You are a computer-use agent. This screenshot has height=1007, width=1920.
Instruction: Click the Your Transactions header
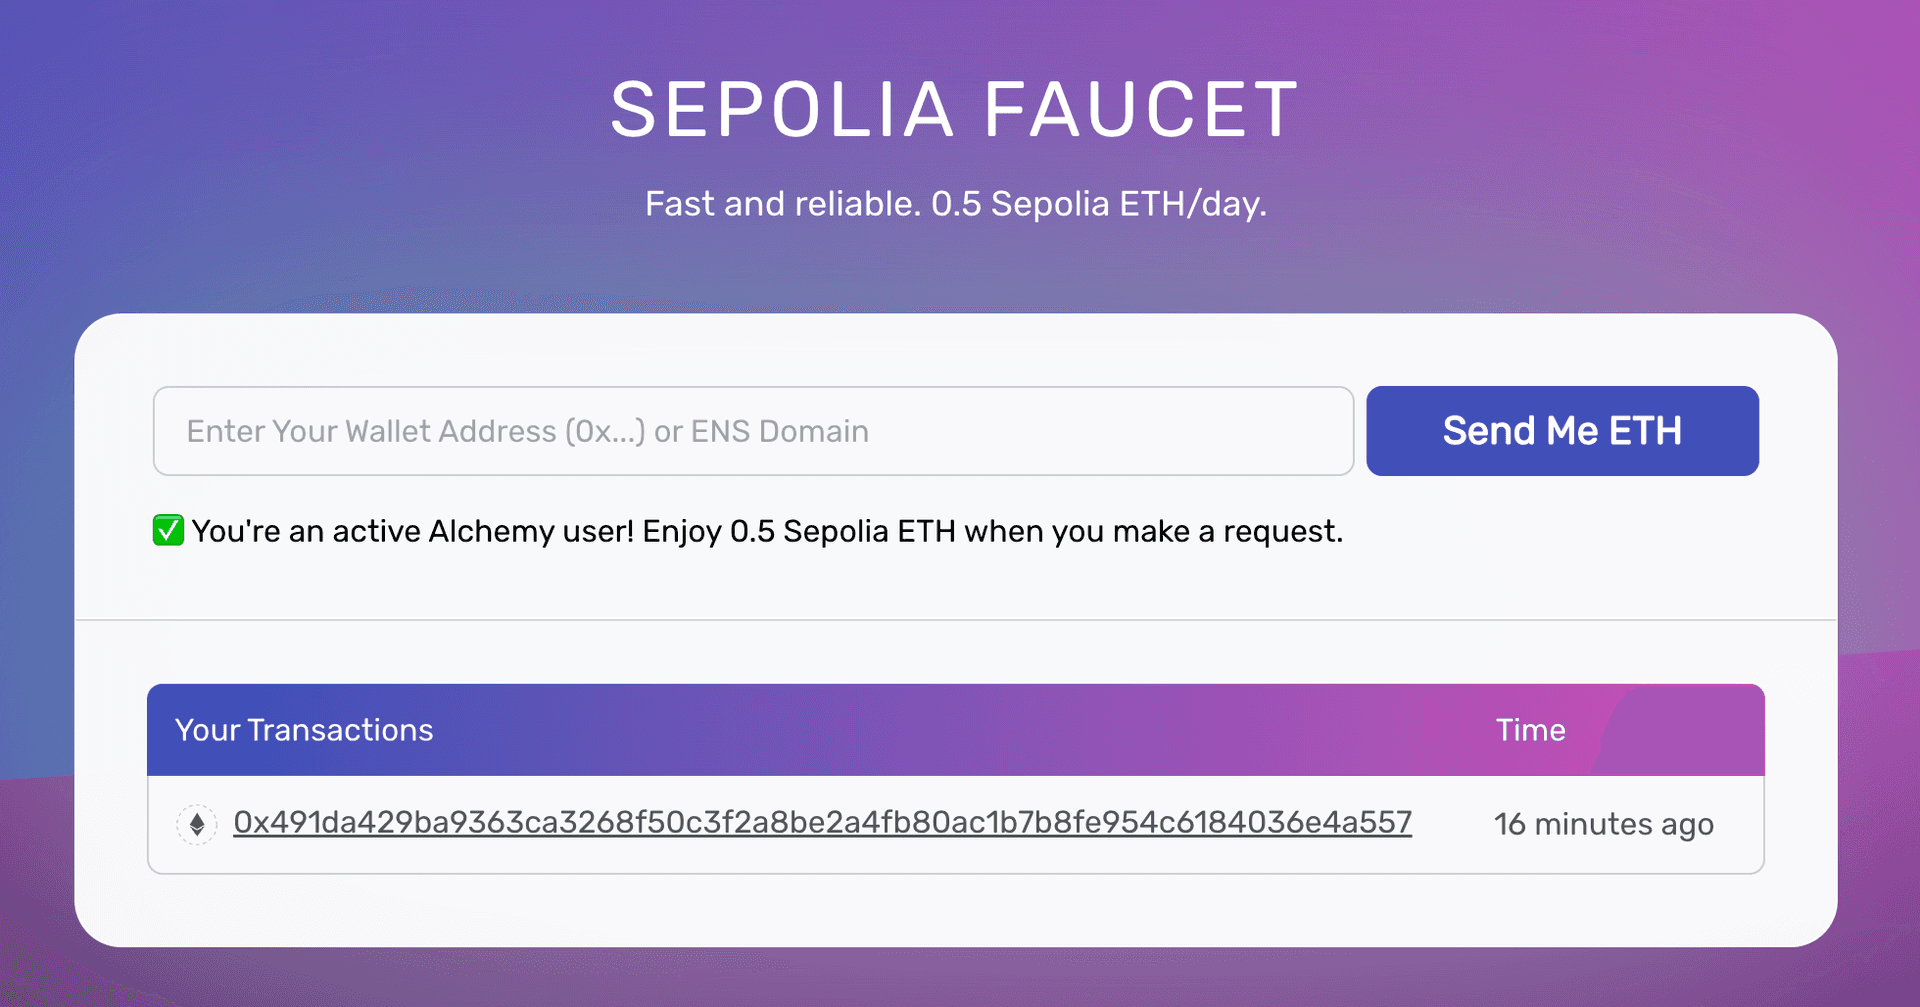(304, 730)
